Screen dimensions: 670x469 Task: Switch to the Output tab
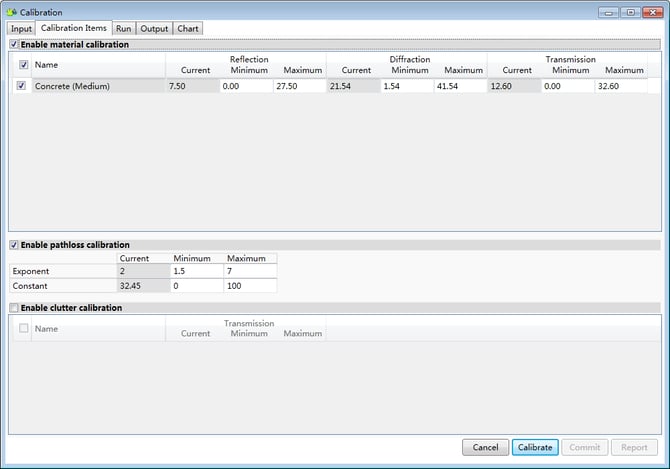point(154,29)
